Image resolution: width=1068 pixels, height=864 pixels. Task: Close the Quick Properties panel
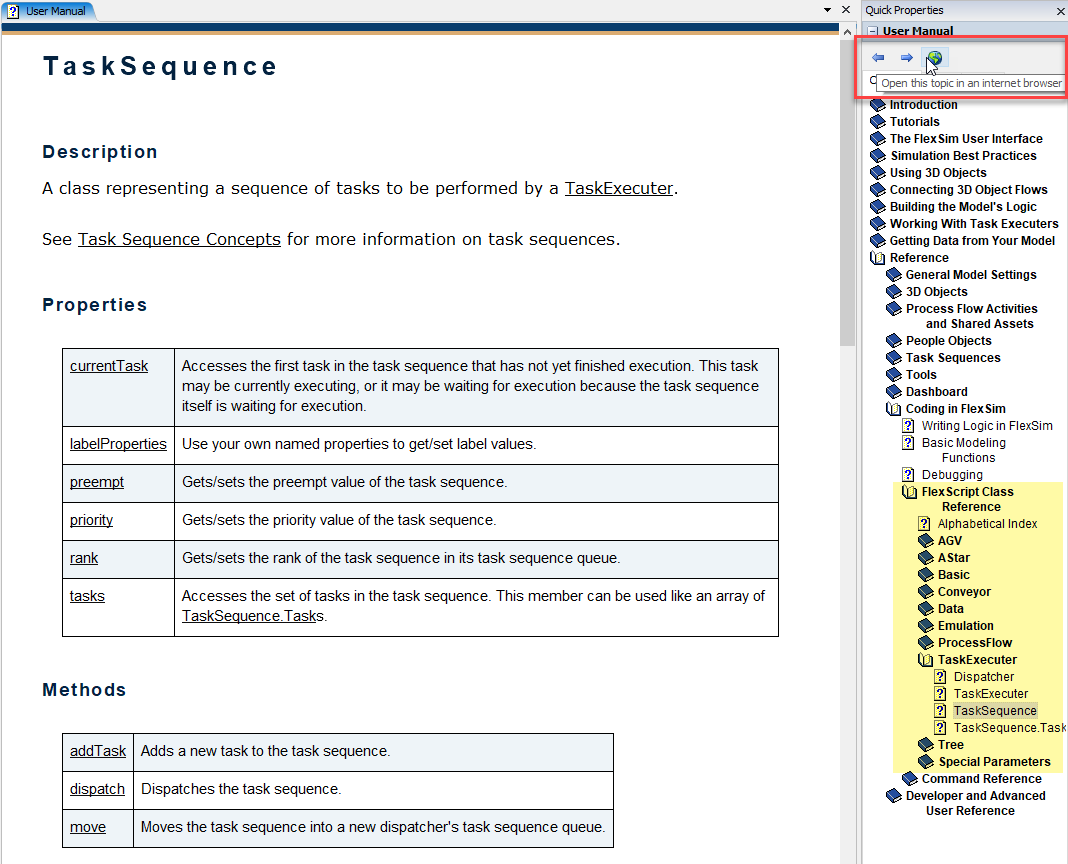tap(1060, 11)
